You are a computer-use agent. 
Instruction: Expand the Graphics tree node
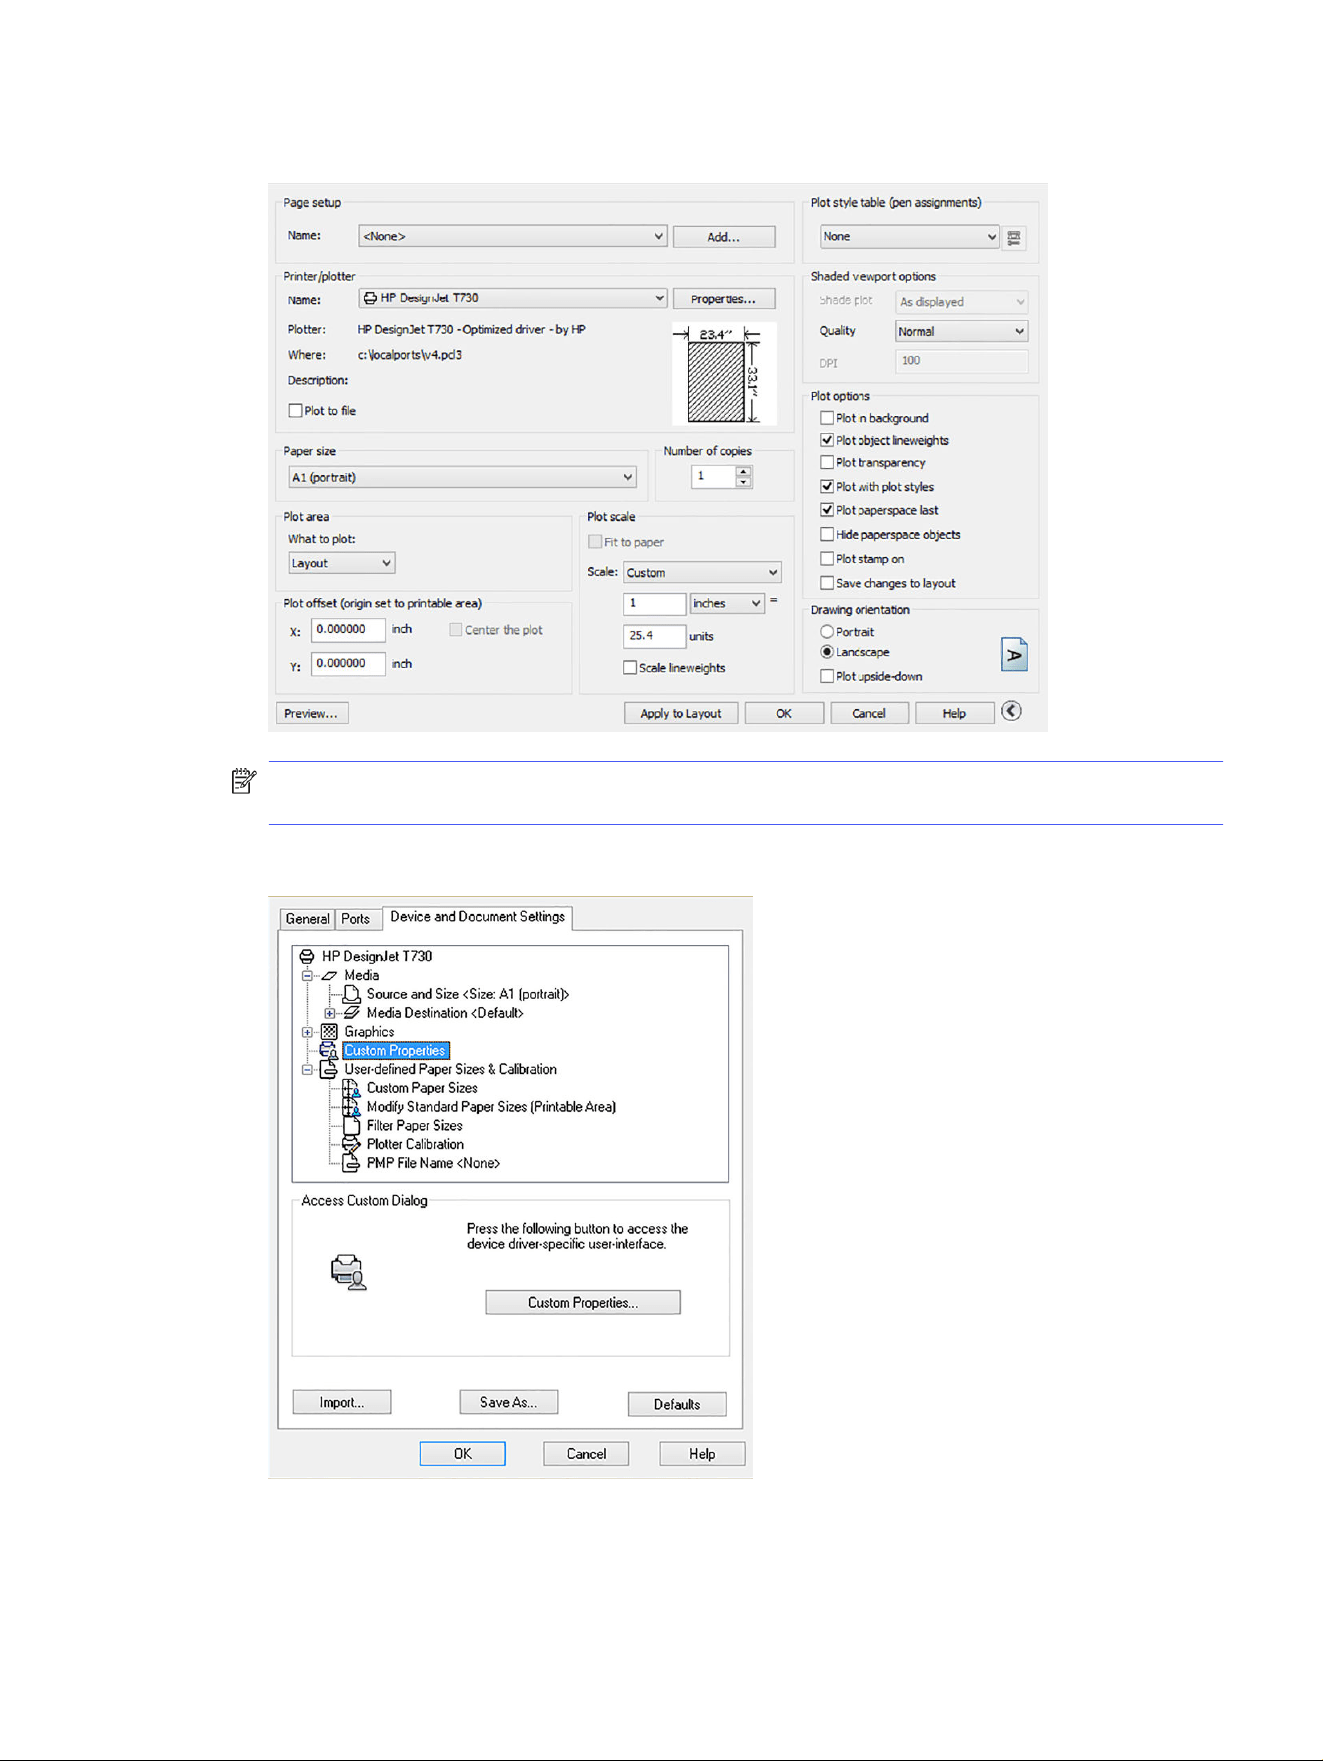[x=307, y=1032]
